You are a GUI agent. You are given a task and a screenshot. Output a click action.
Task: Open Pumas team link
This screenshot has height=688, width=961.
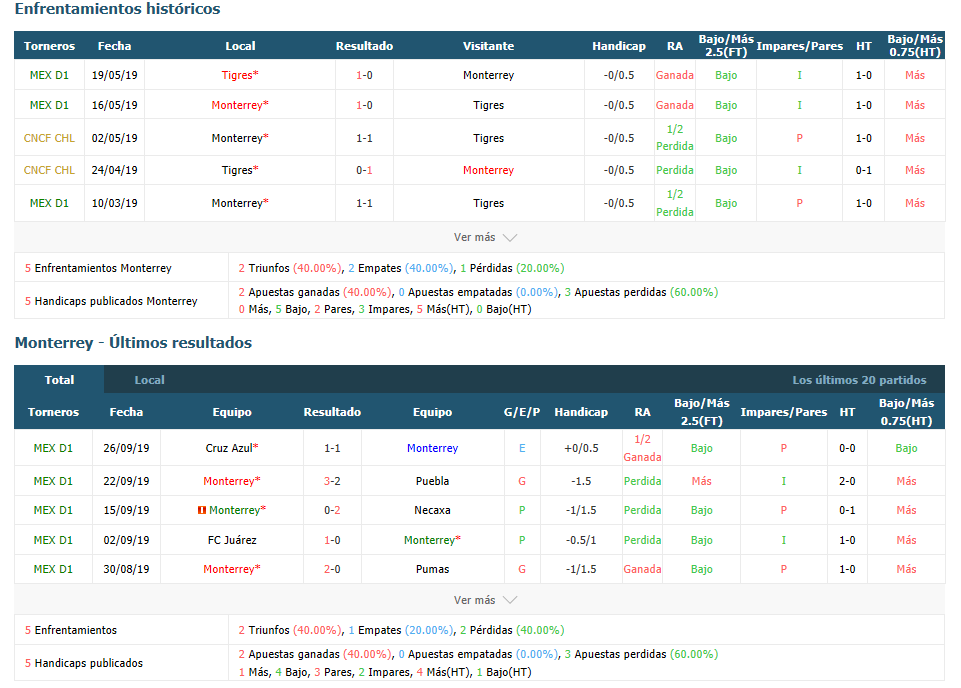(432, 569)
